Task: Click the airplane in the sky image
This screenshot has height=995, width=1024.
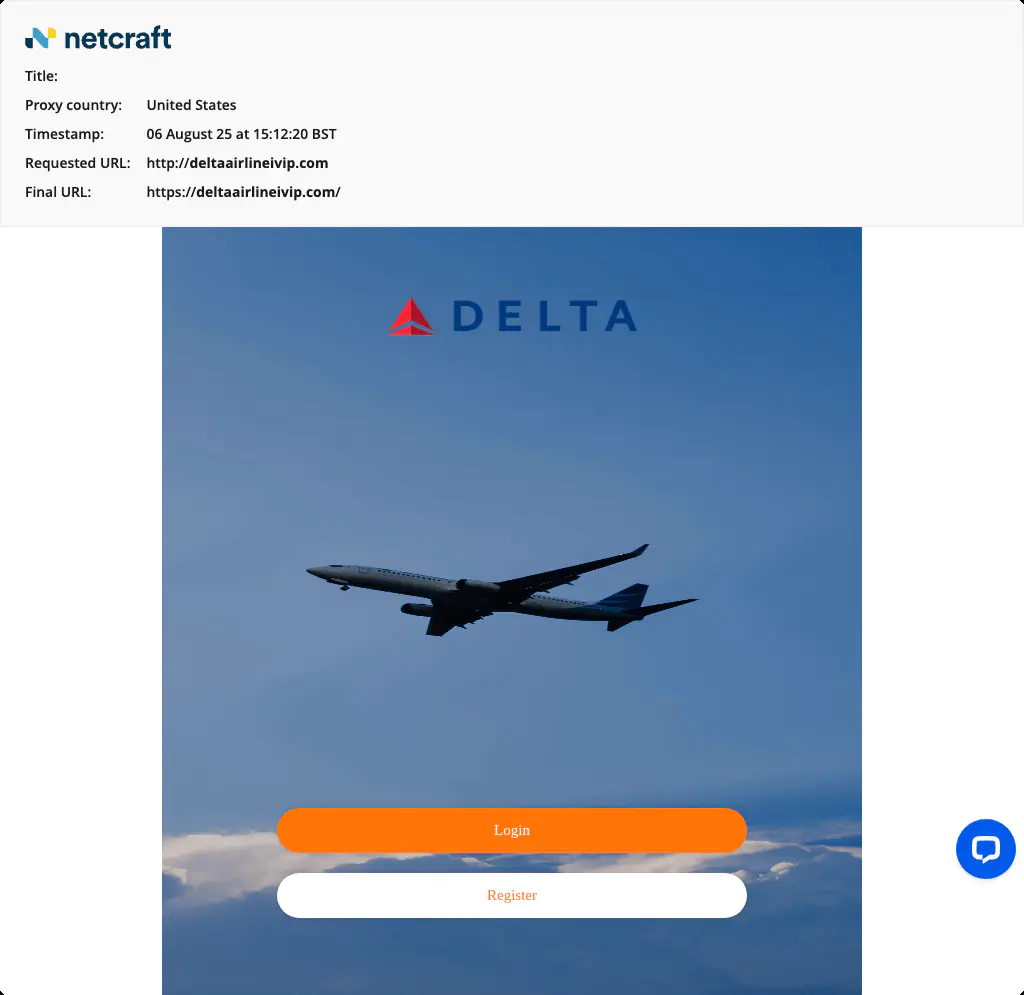Action: (x=502, y=590)
